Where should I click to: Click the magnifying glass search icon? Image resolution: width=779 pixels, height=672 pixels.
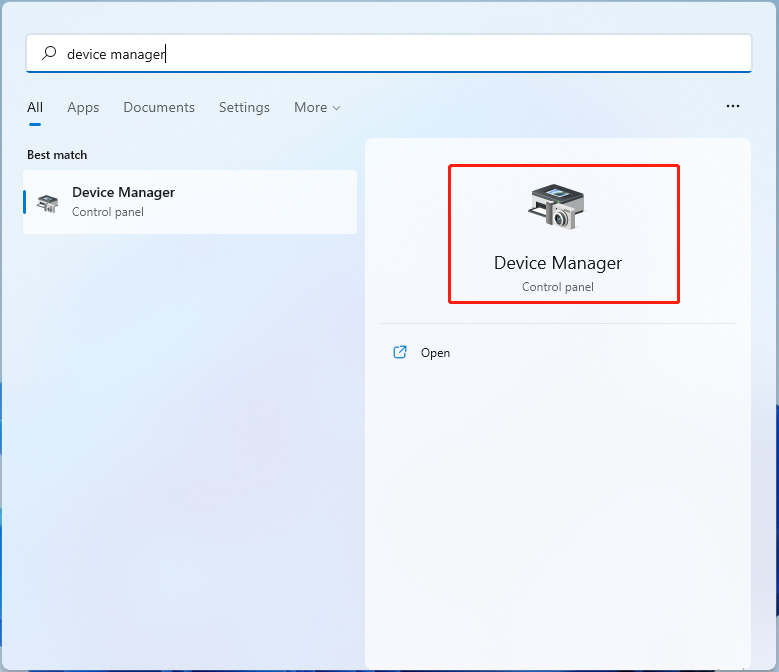[x=49, y=53]
